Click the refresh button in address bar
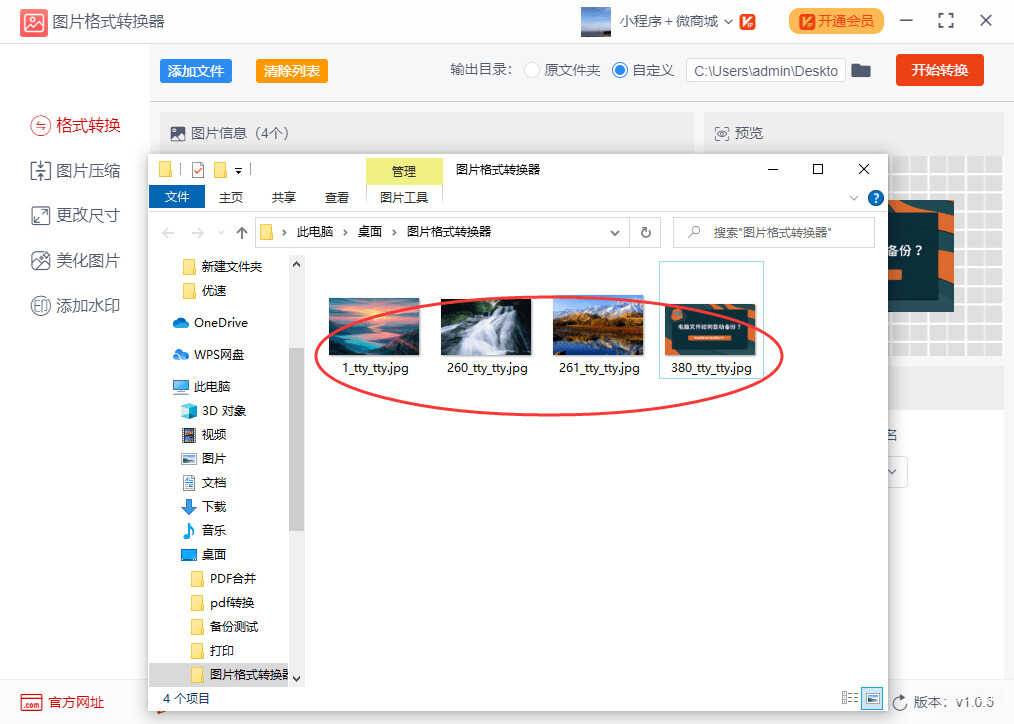This screenshot has height=724, width=1014. [x=645, y=232]
